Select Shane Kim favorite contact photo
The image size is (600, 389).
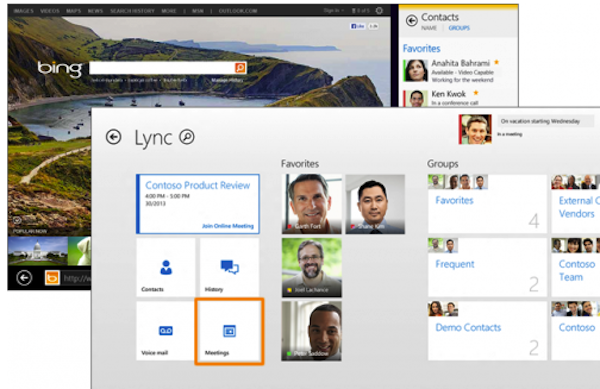[x=375, y=204]
